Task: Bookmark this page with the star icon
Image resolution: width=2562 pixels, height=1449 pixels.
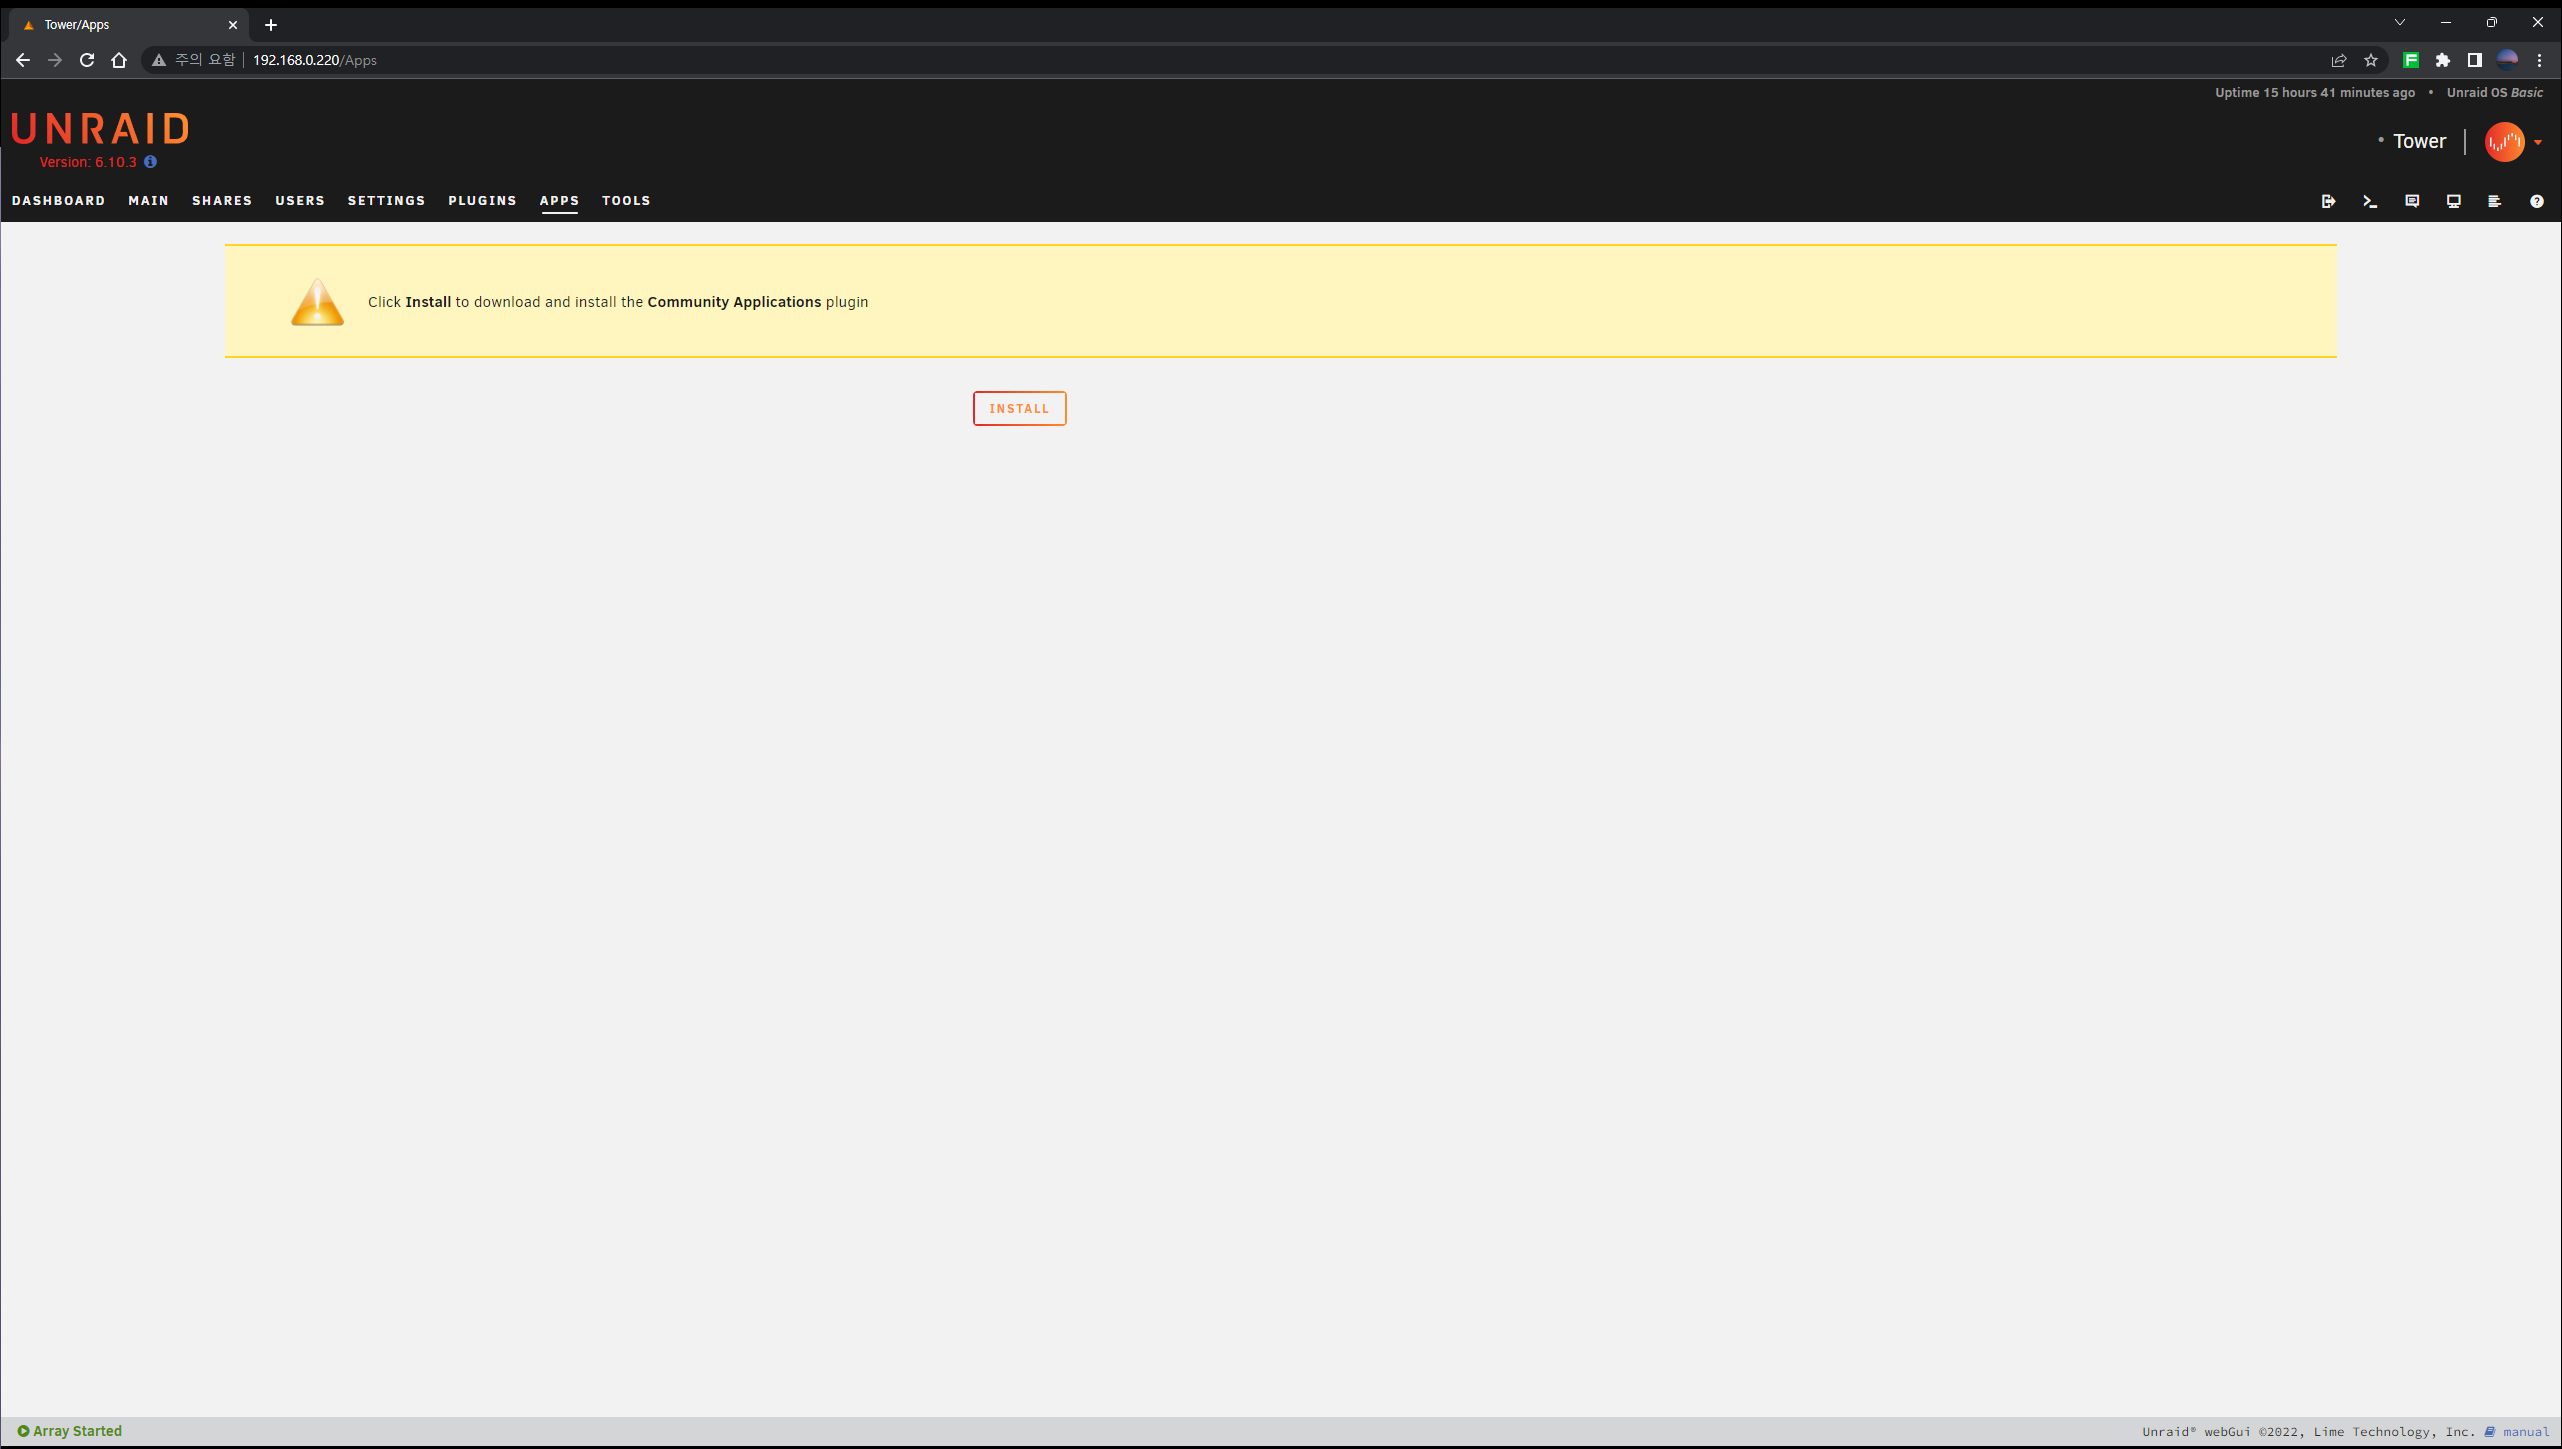Action: click(2370, 60)
